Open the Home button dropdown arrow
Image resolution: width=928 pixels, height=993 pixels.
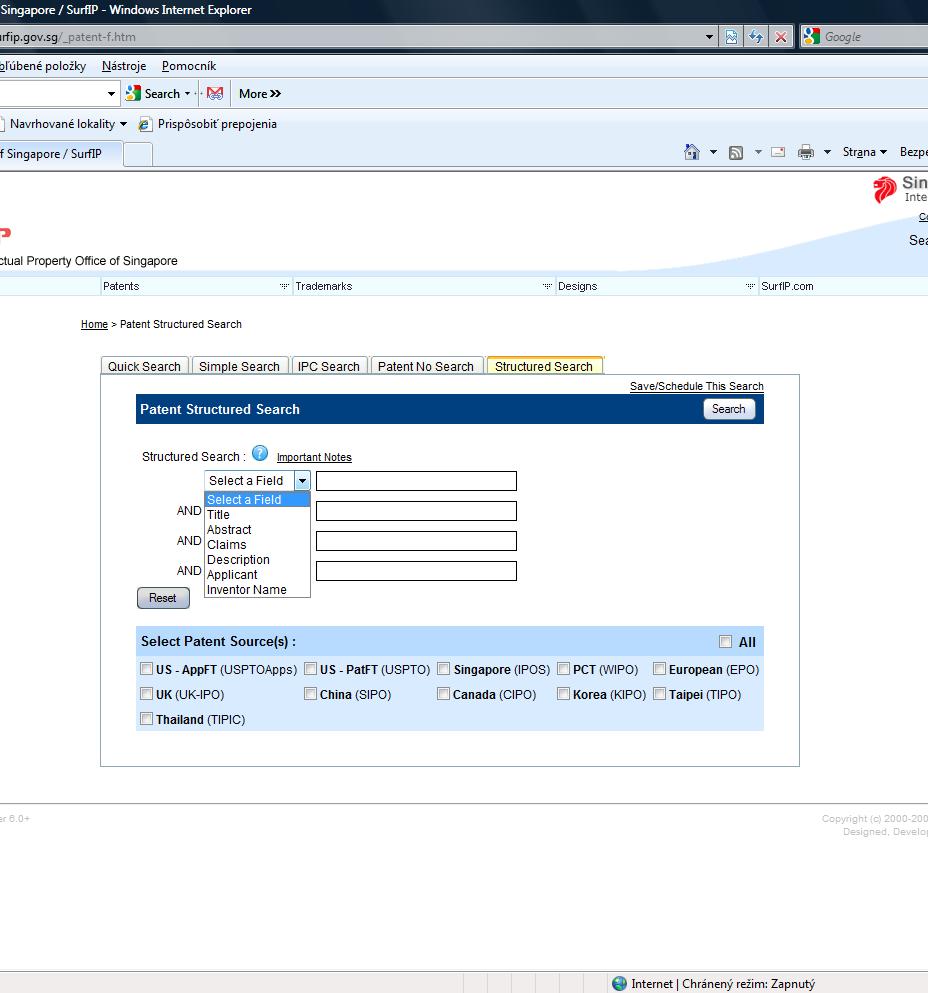pyautogui.click(x=713, y=152)
